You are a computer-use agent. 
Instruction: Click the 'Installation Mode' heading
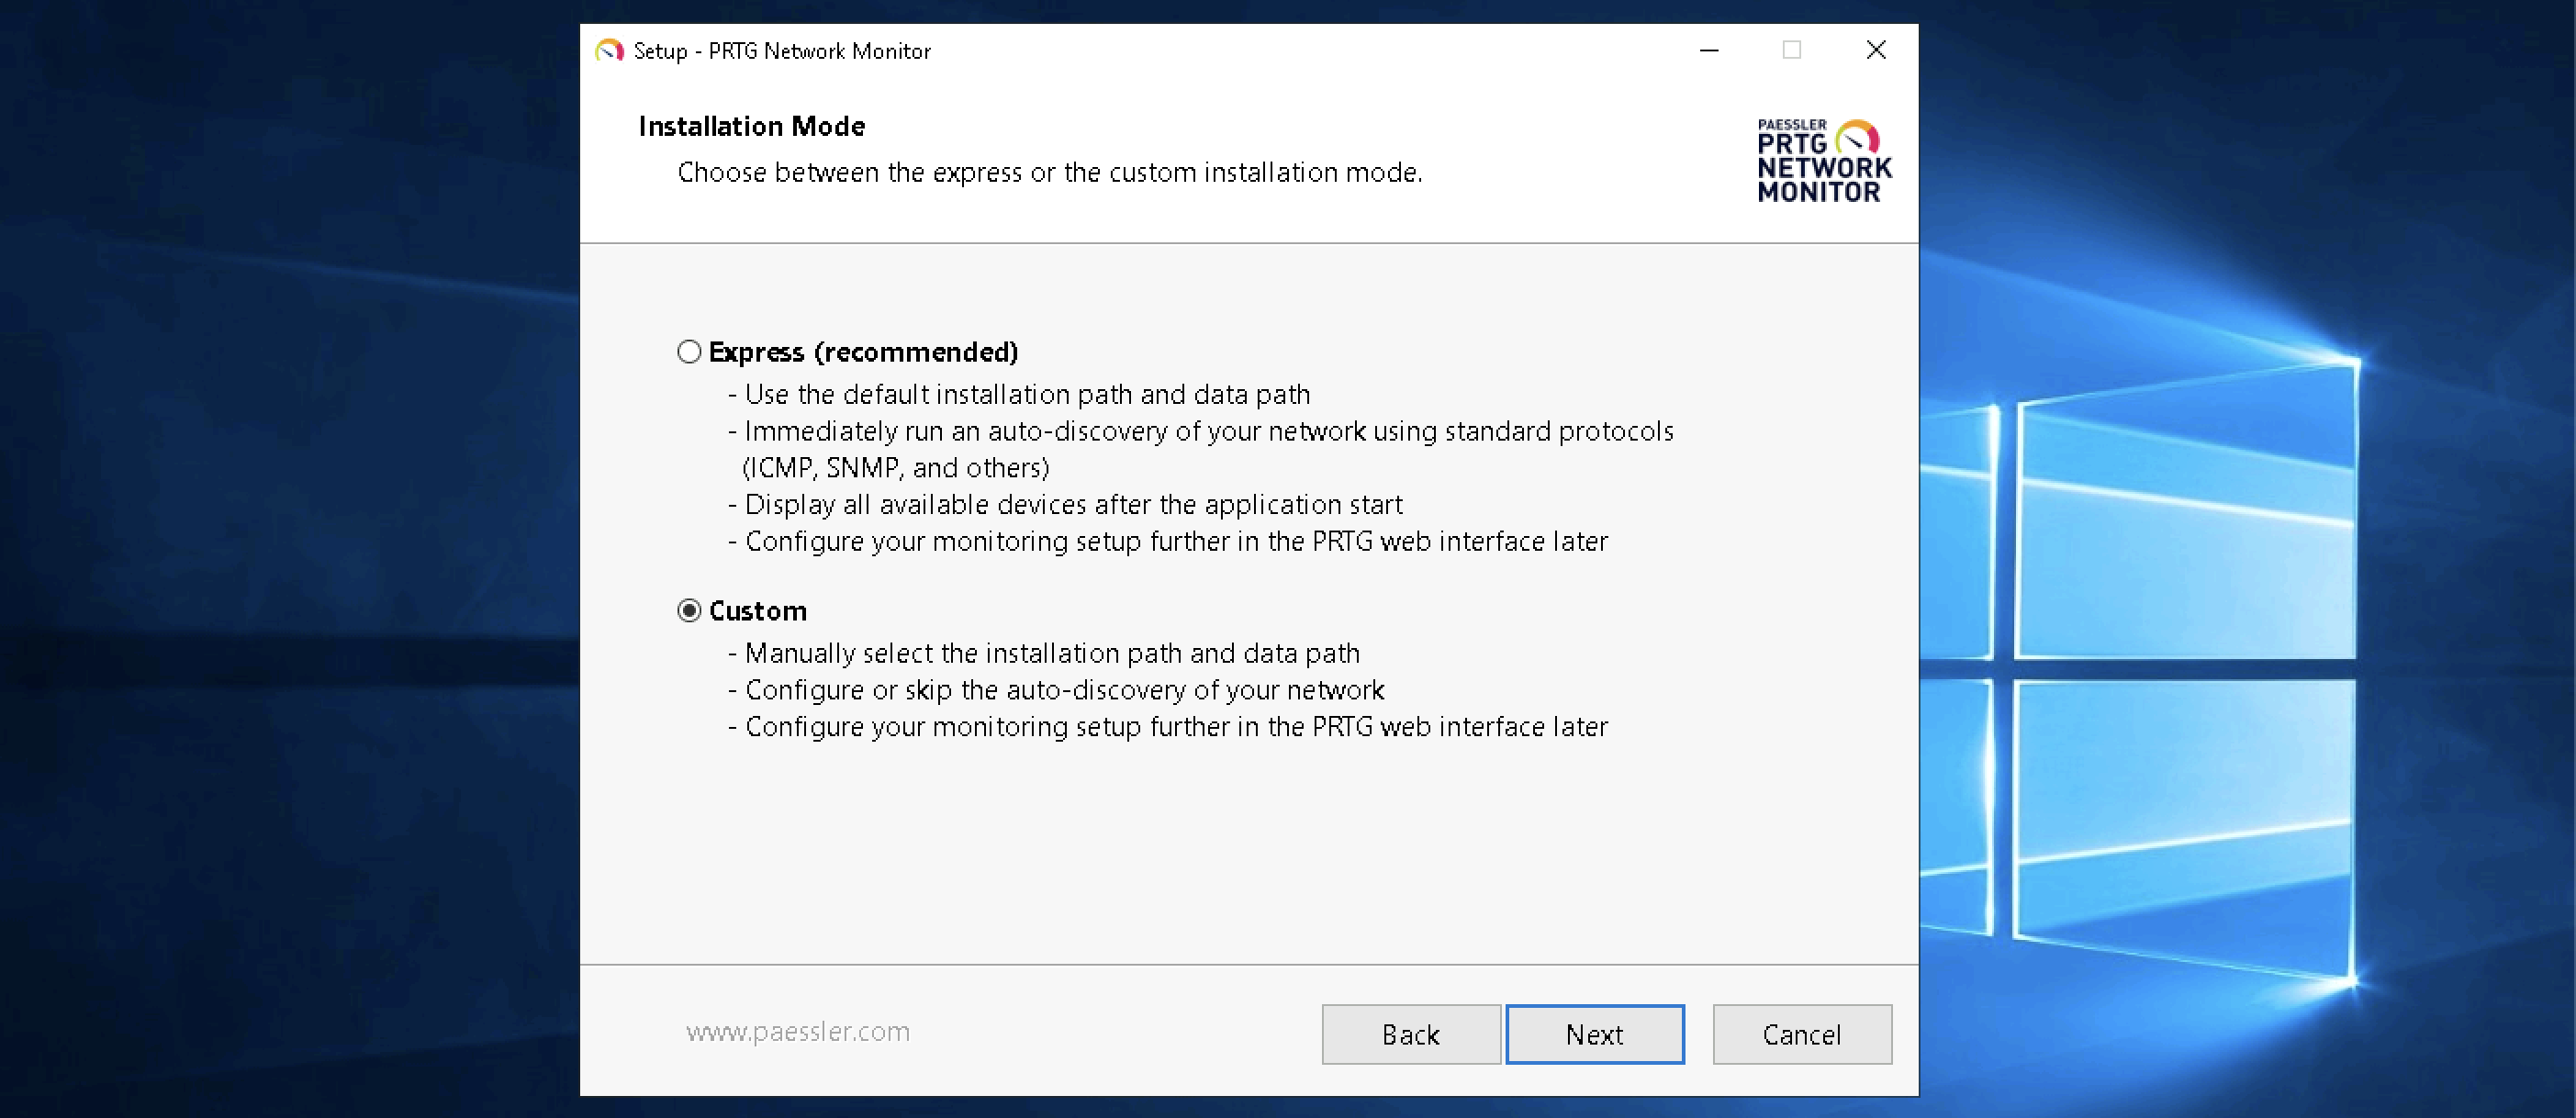pos(751,126)
